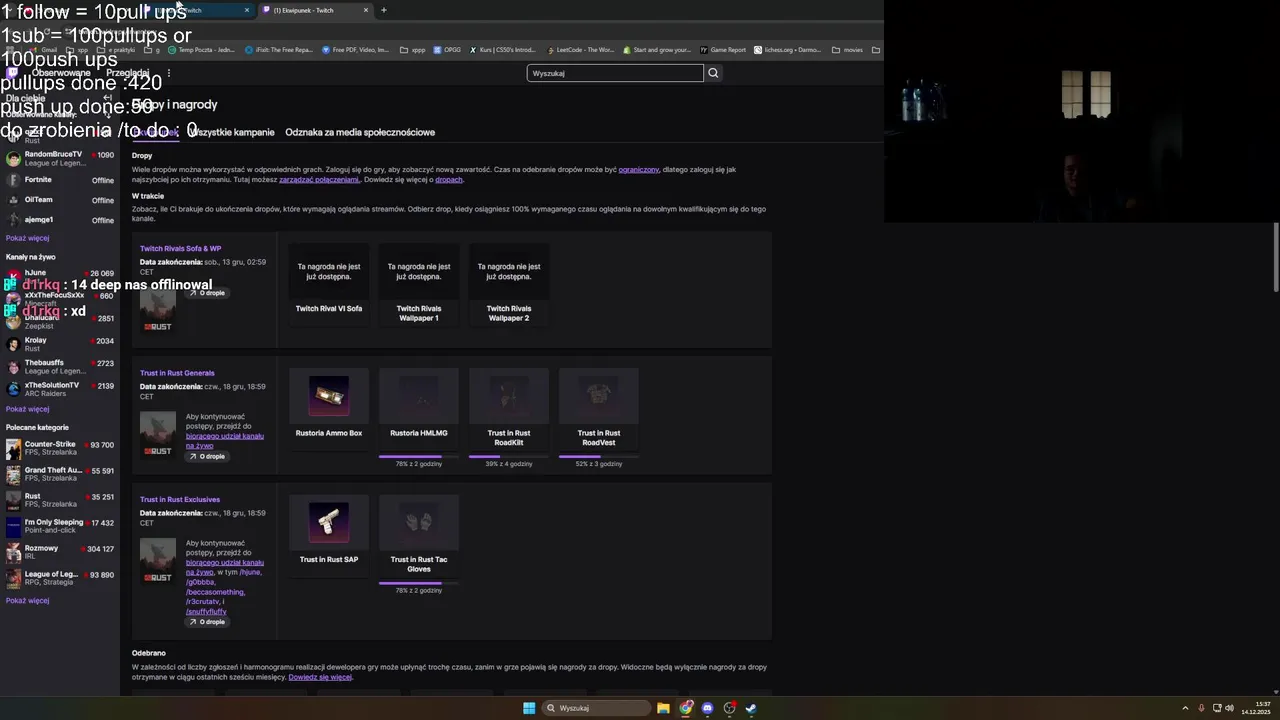The width and height of the screenshot is (1280, 720).
Task: Click Rust game box art in Exclusives campaign
Action: (157, 561)
